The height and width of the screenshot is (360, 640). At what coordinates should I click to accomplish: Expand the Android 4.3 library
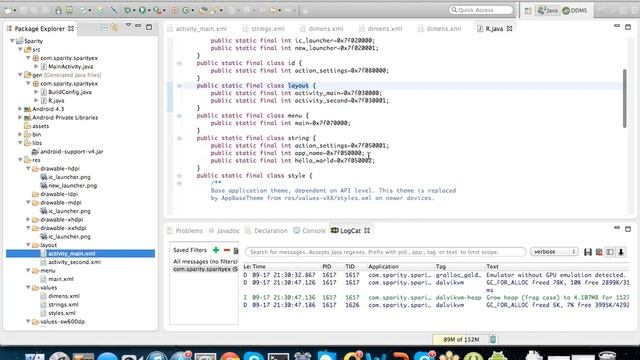(x=20, y=109)
